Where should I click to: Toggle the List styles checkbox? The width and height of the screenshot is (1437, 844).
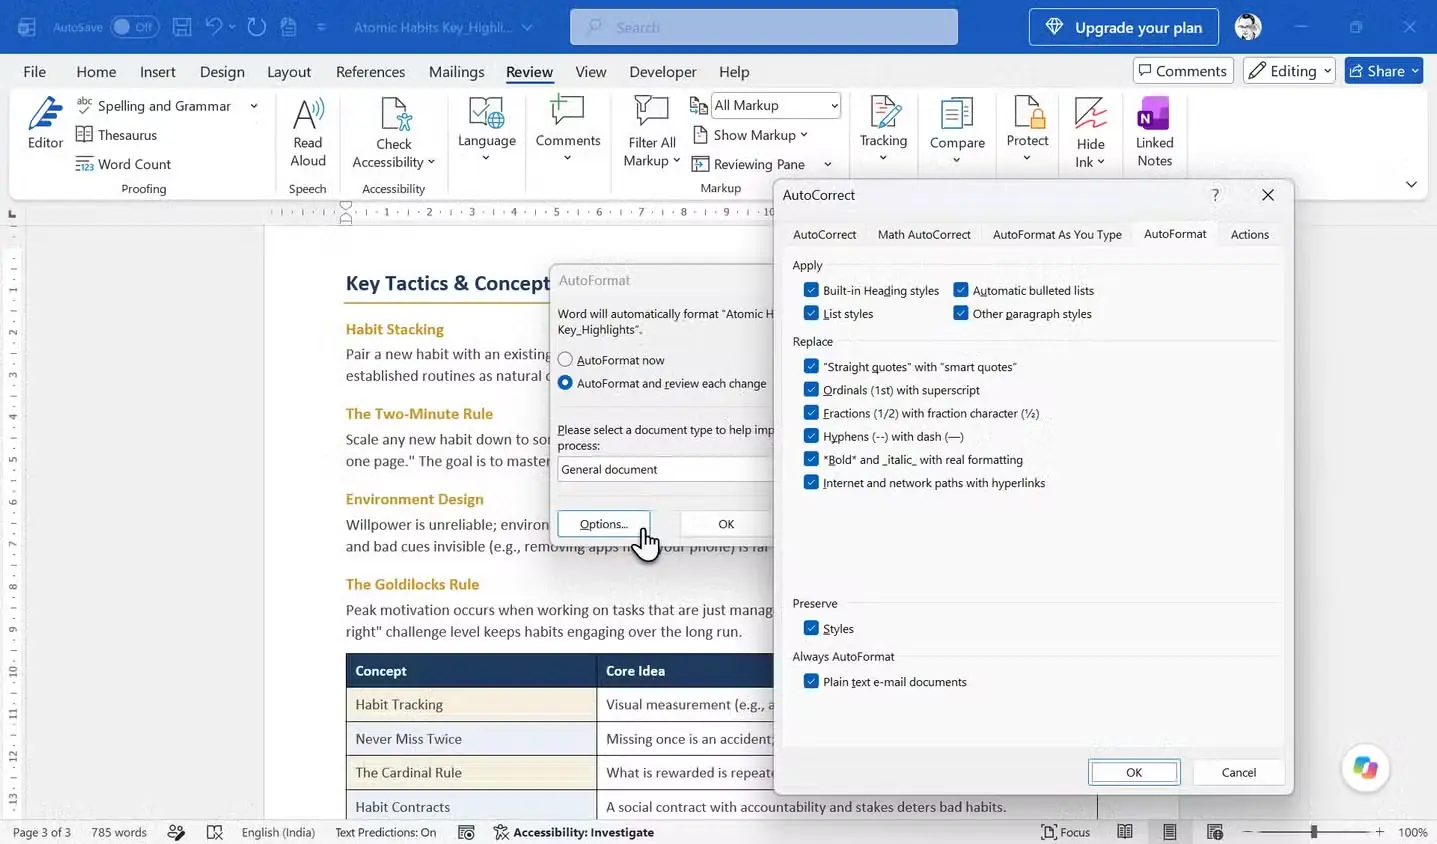811,313
